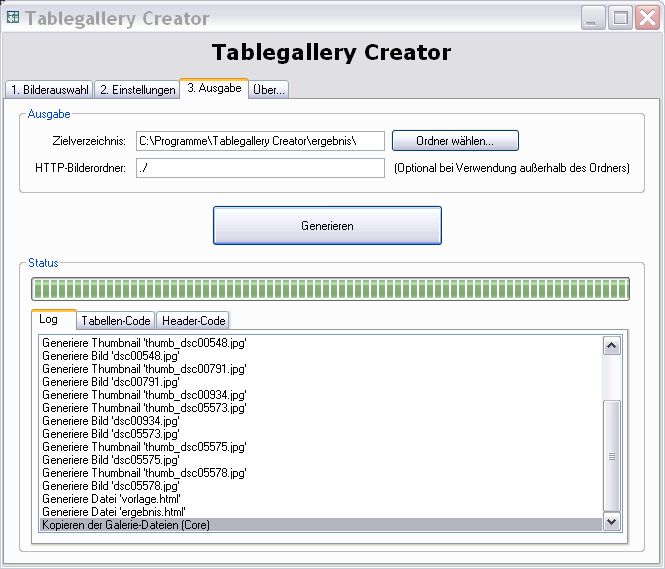Screen dimensions: 665x569
Task: Click the Ordner wählen... button
Action: click(x=455, y=141)
